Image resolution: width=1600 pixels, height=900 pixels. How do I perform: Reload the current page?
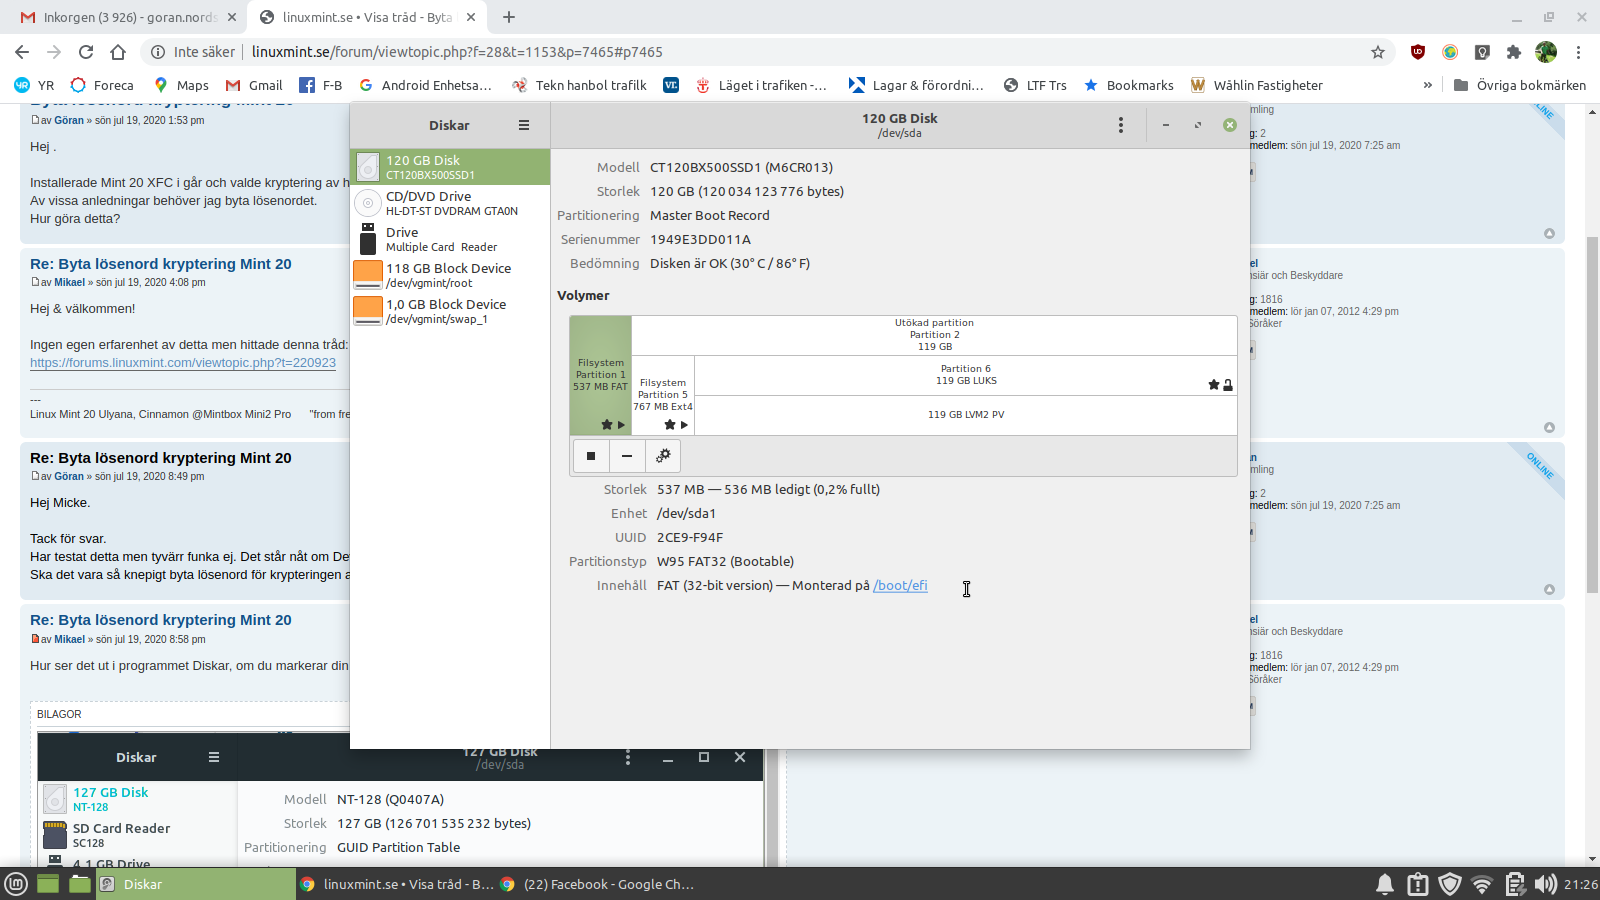point(86,52)
